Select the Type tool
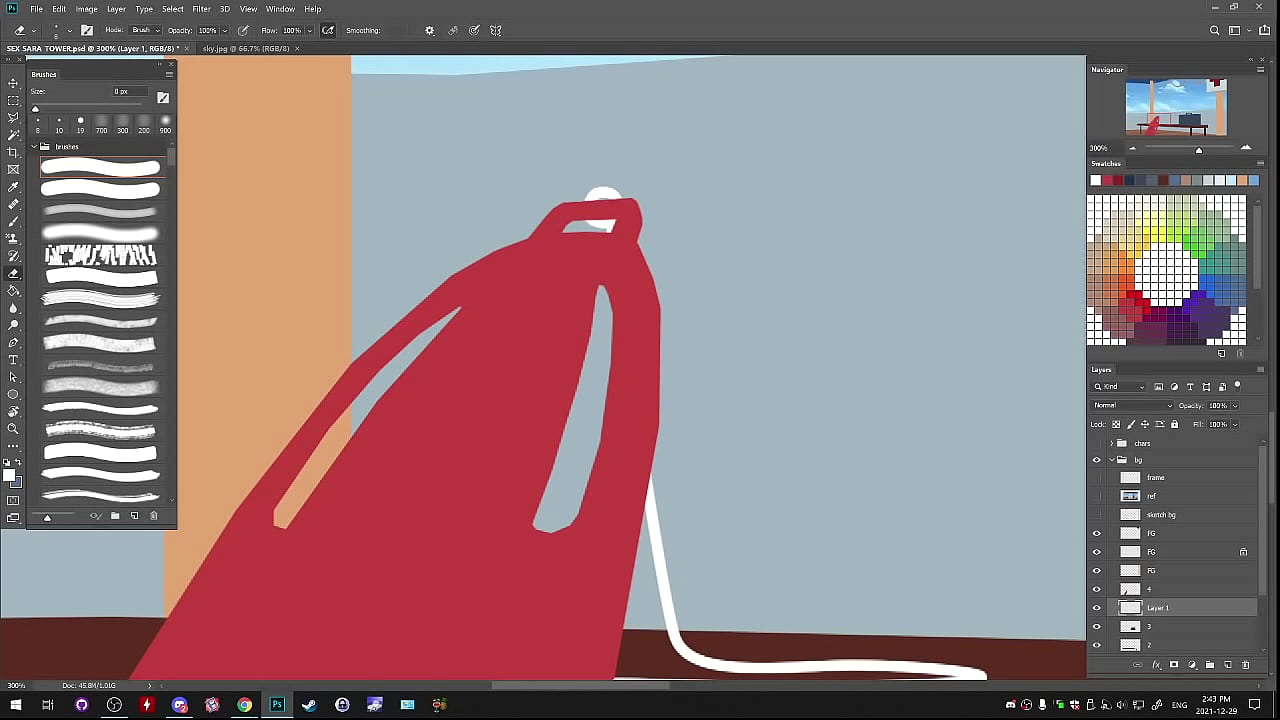This screenshot has width=1280, height=720. coord(13,360)
